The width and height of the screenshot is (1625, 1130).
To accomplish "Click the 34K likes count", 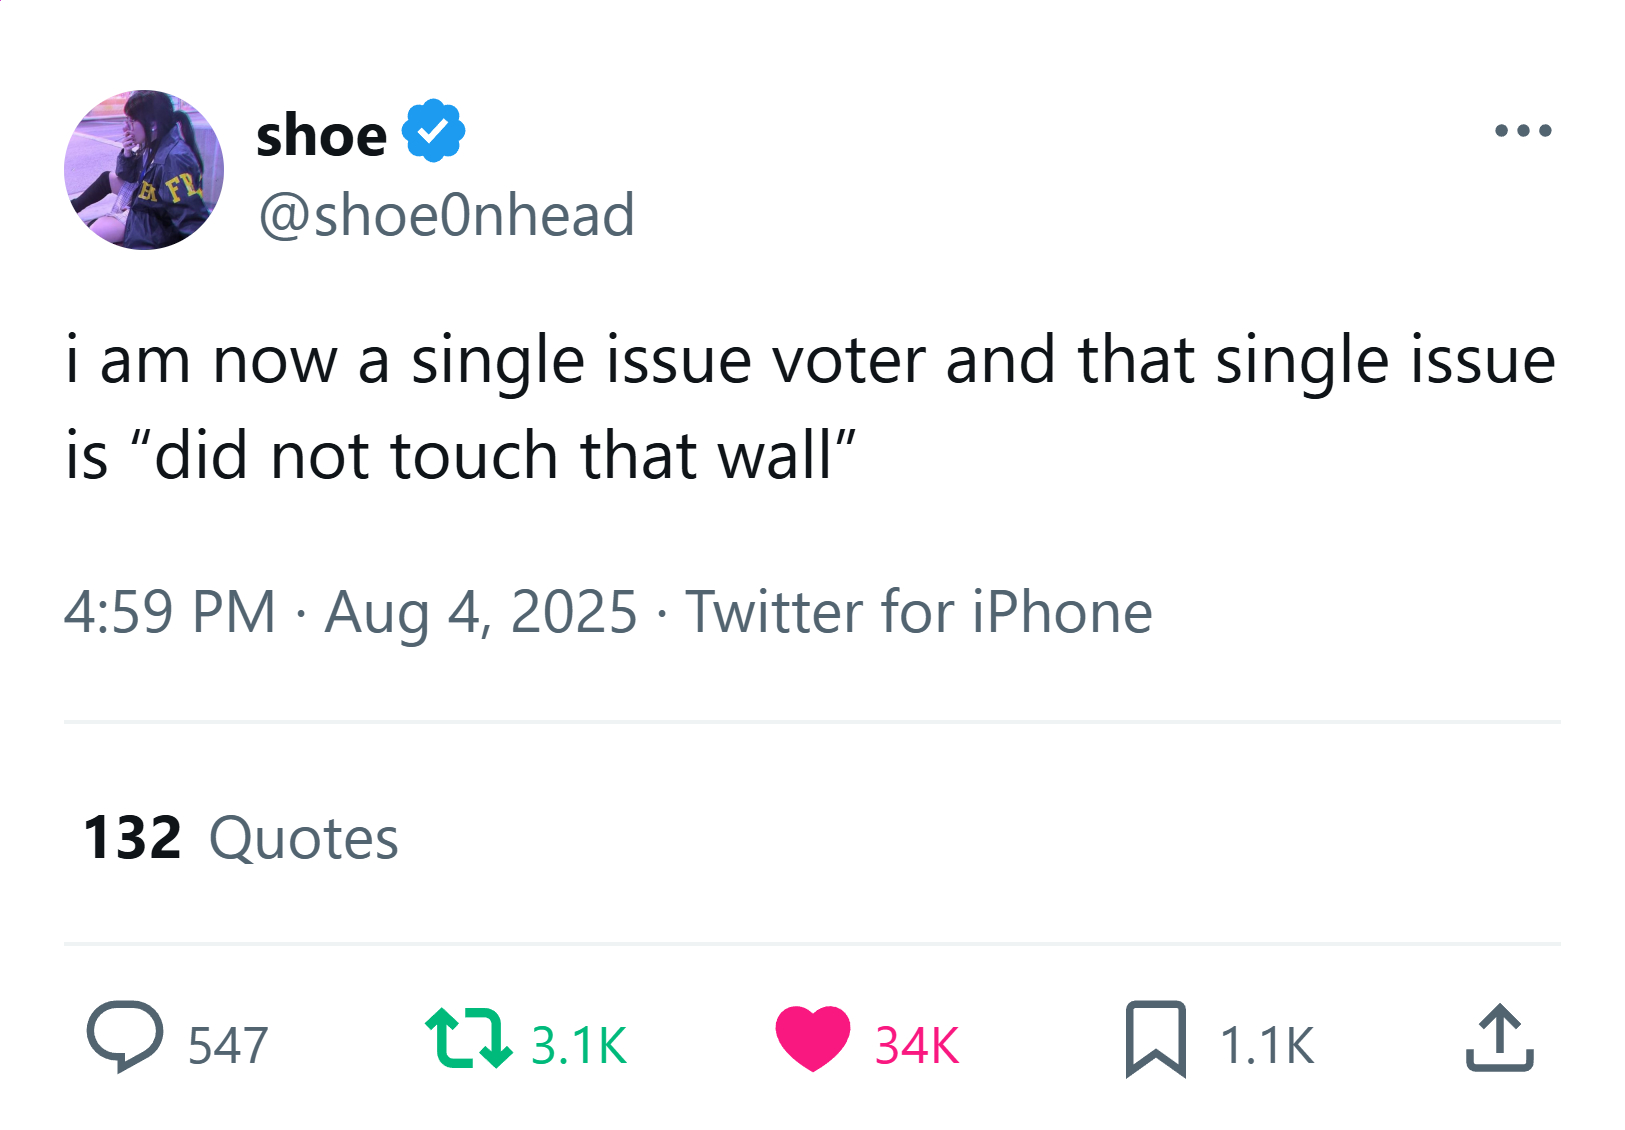I will [917, 1046].
